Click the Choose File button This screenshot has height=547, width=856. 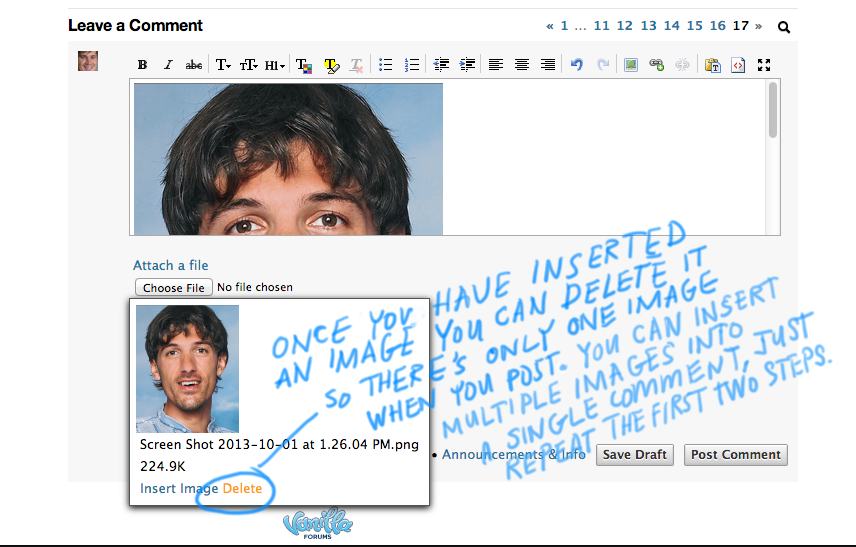(x=174, y=287)
